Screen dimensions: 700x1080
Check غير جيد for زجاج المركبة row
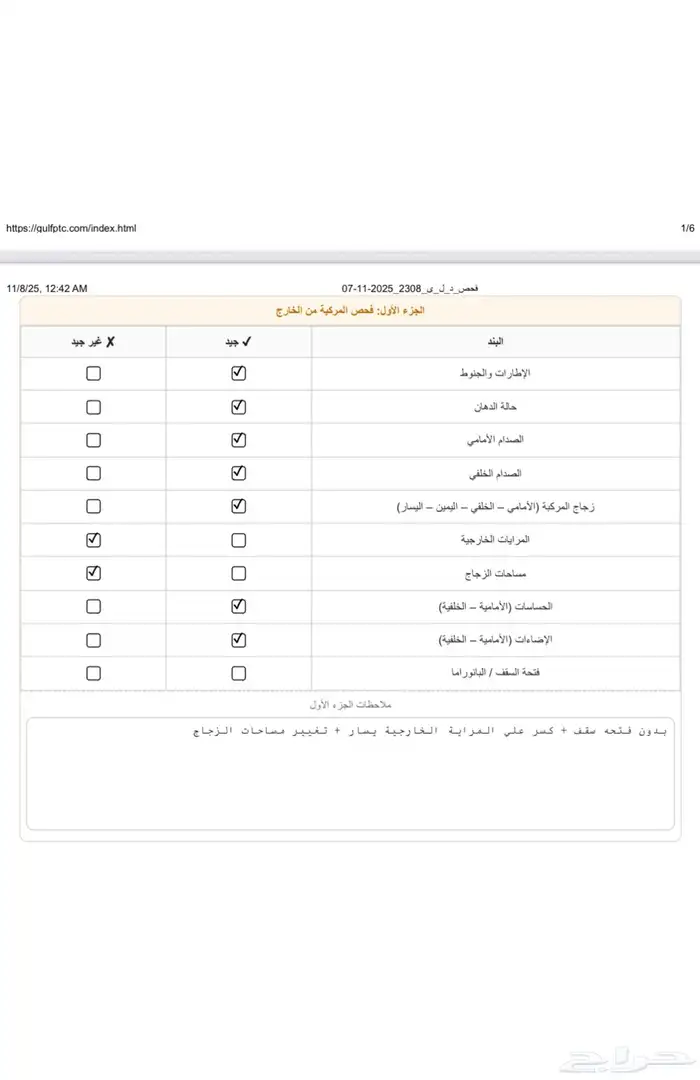[x=93, y=506]
